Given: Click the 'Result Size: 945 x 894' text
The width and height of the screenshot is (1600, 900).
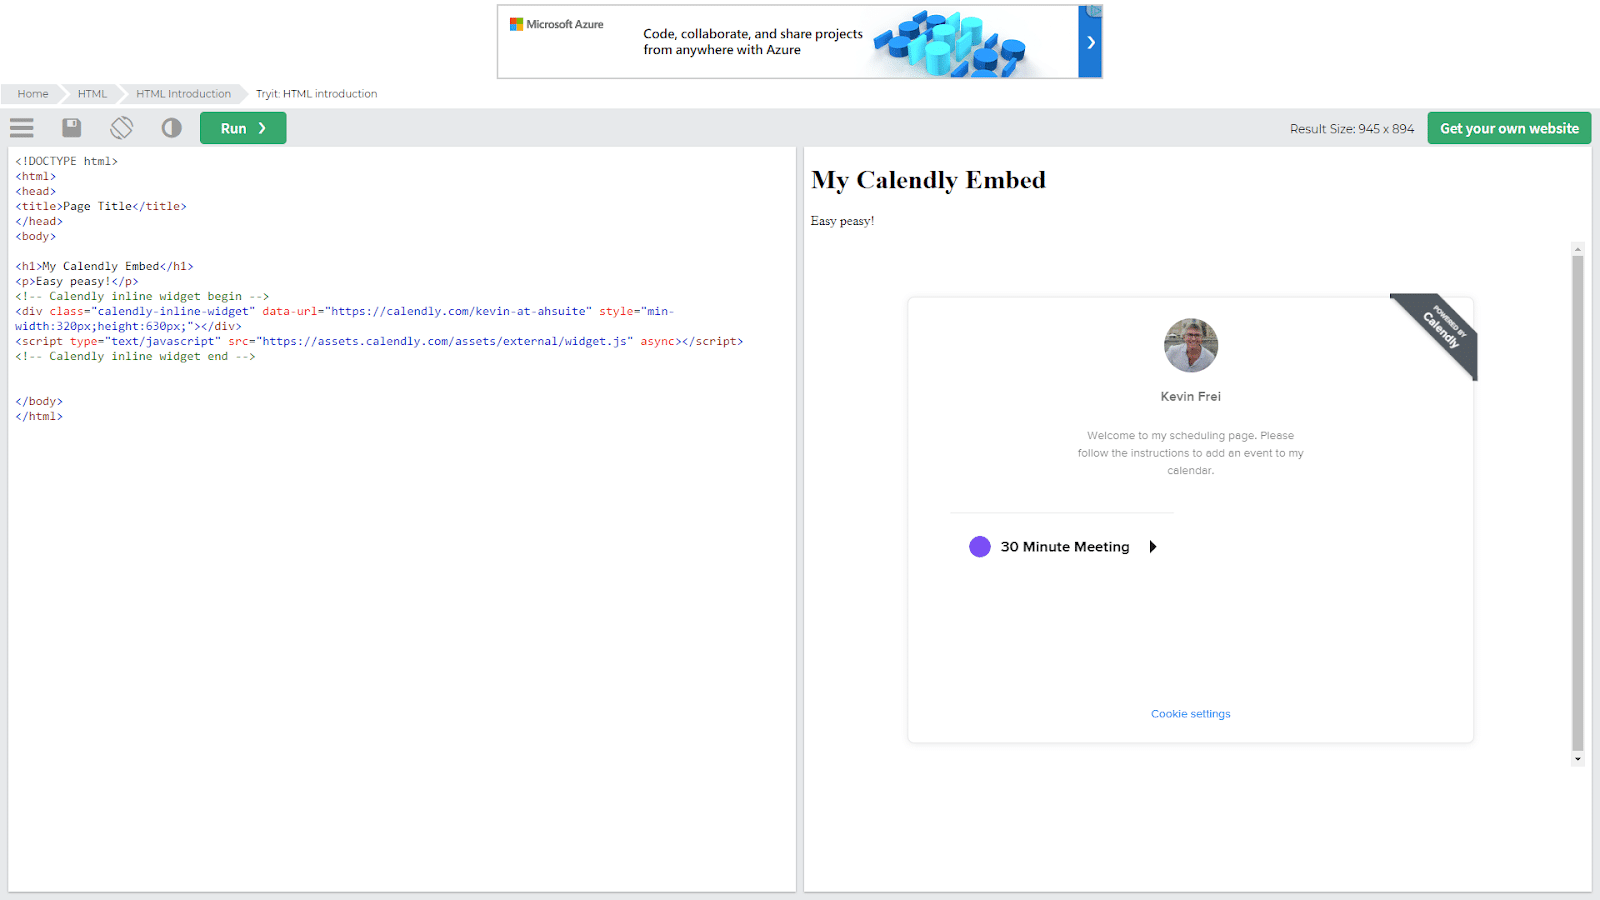Looking at the screenshot, I should (x=1352, y=129).
